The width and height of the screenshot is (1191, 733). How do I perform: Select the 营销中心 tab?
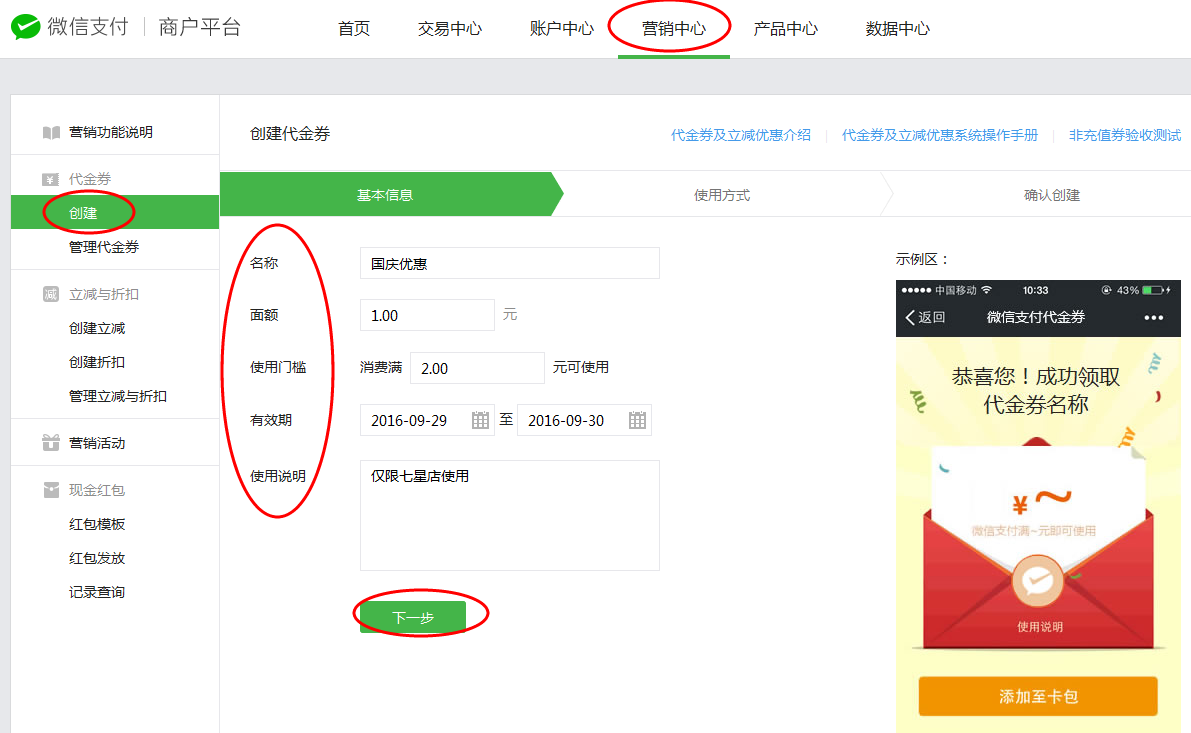[674, 29]
